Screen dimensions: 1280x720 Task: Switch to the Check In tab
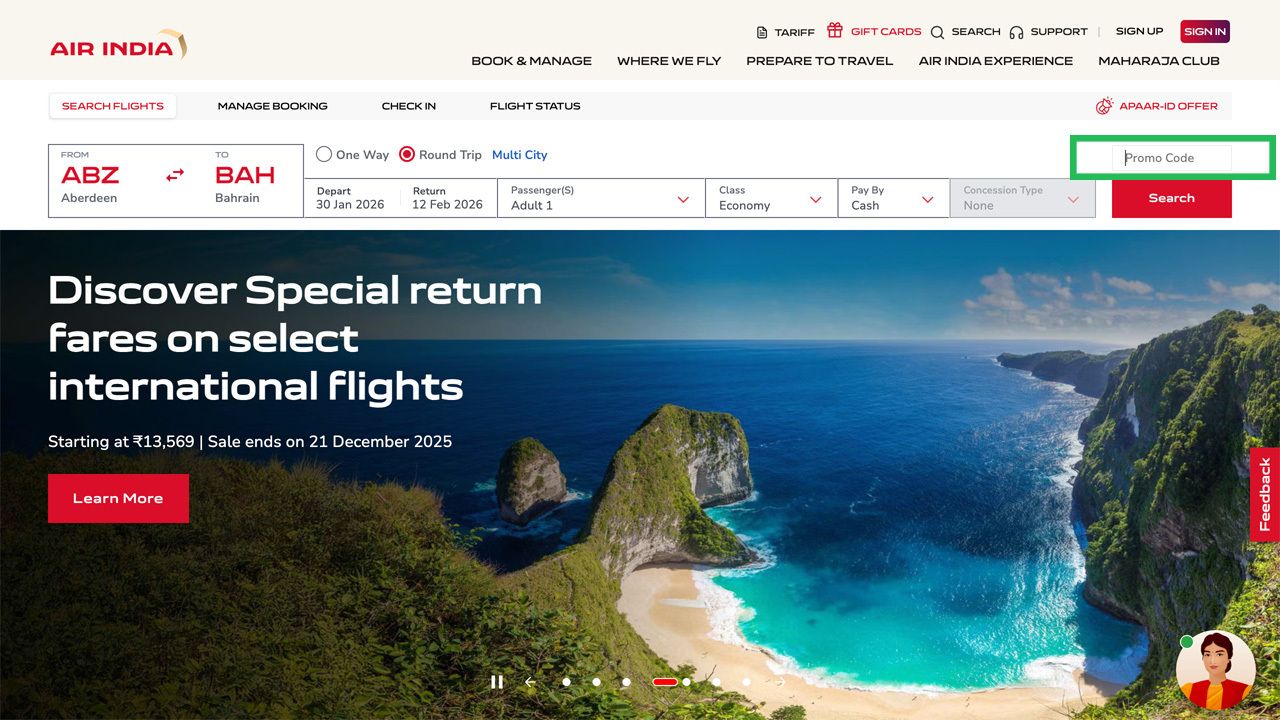[409, 106]
